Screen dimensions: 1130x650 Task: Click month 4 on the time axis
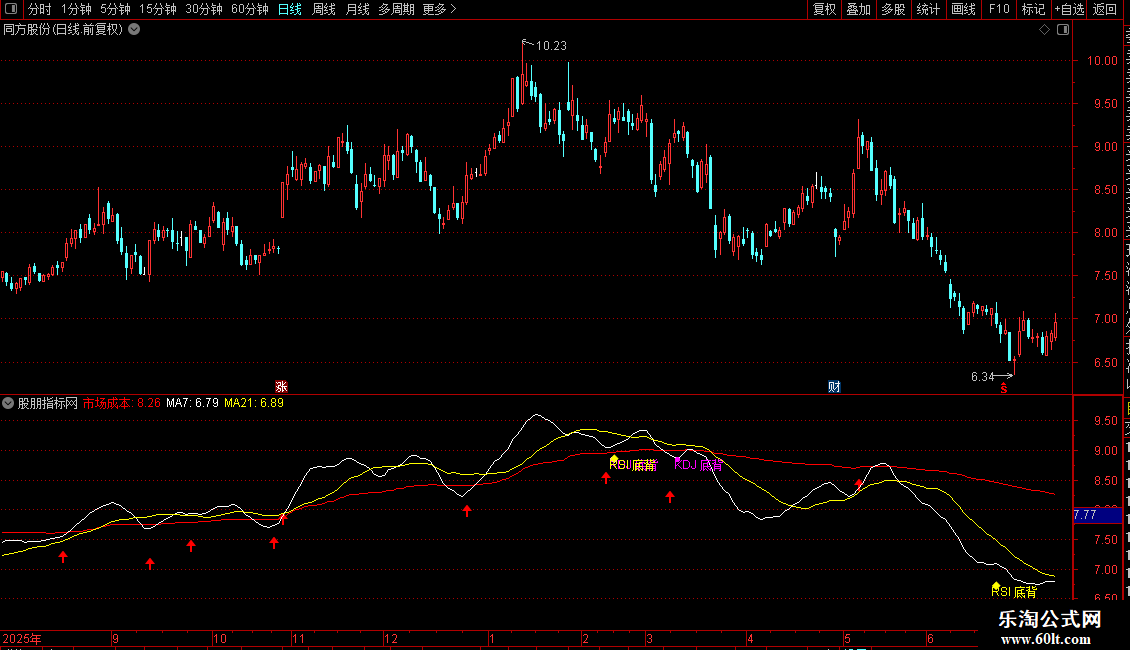tap(750, 638)
